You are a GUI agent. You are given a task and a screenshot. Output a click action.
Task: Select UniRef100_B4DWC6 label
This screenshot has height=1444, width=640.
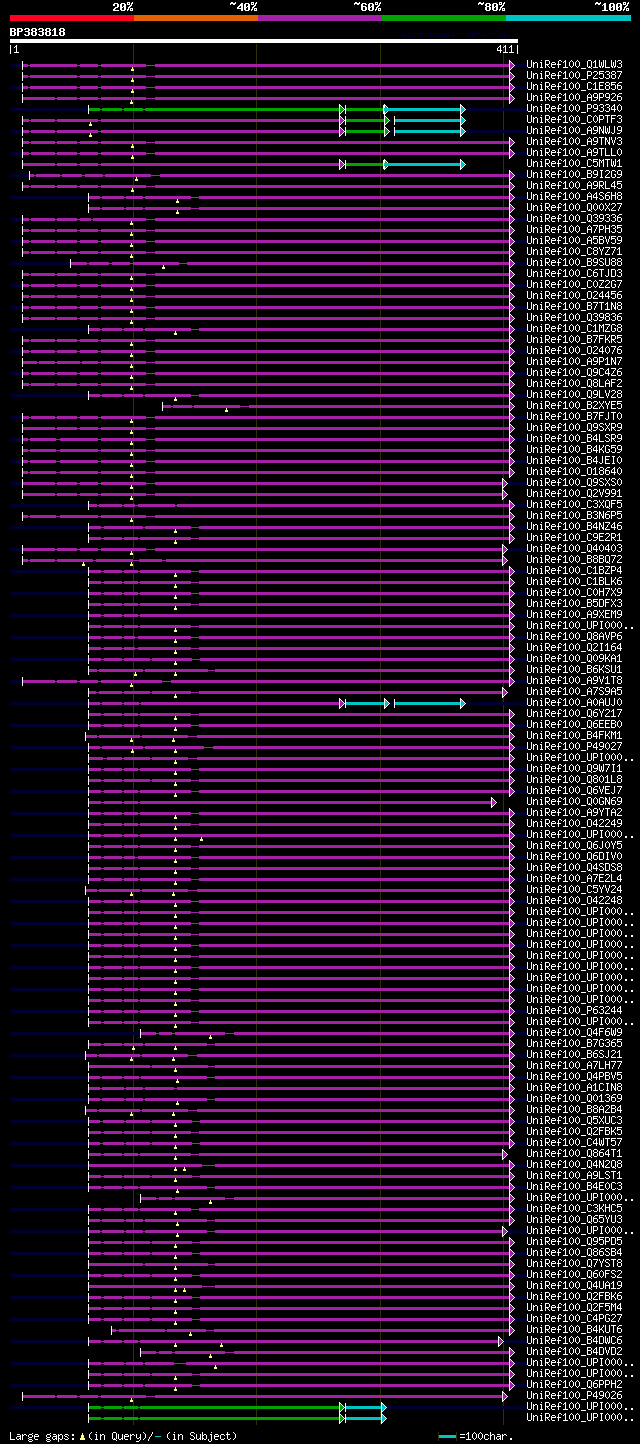(574, 1340)
